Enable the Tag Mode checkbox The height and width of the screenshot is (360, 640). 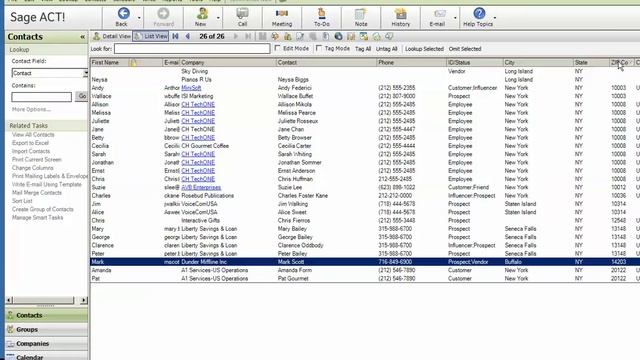pyautogui.click(x=319, y=48)
